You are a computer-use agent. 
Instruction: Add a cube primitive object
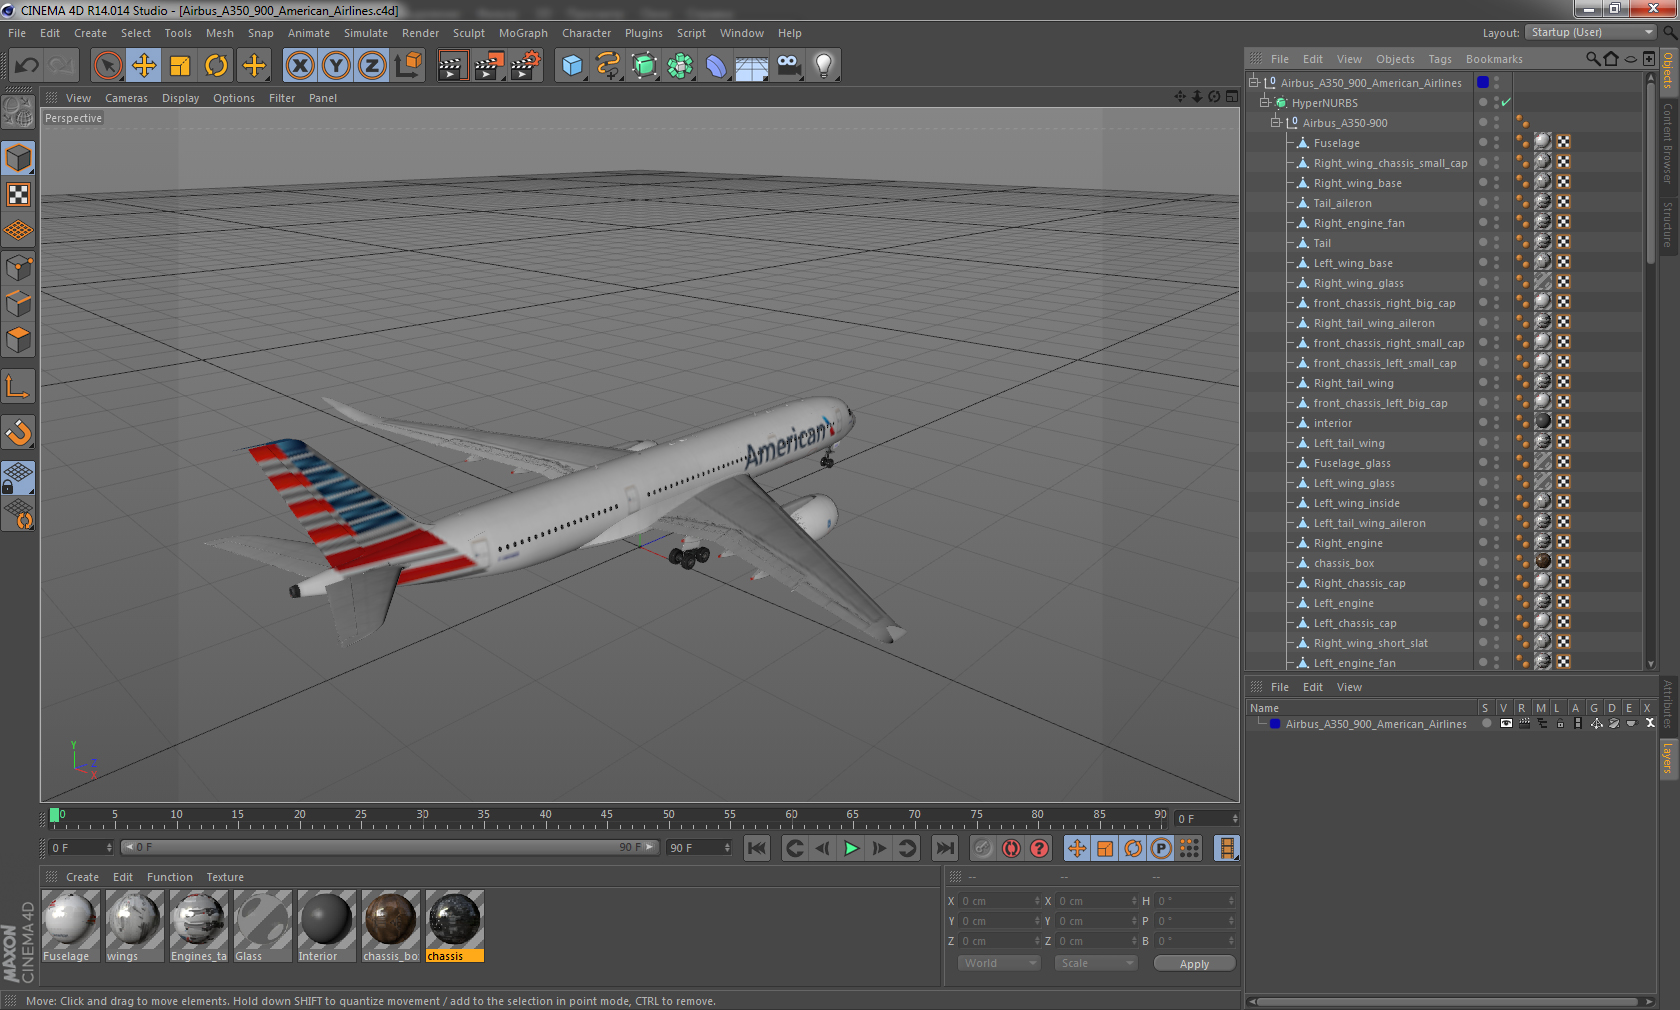(572, 66)
